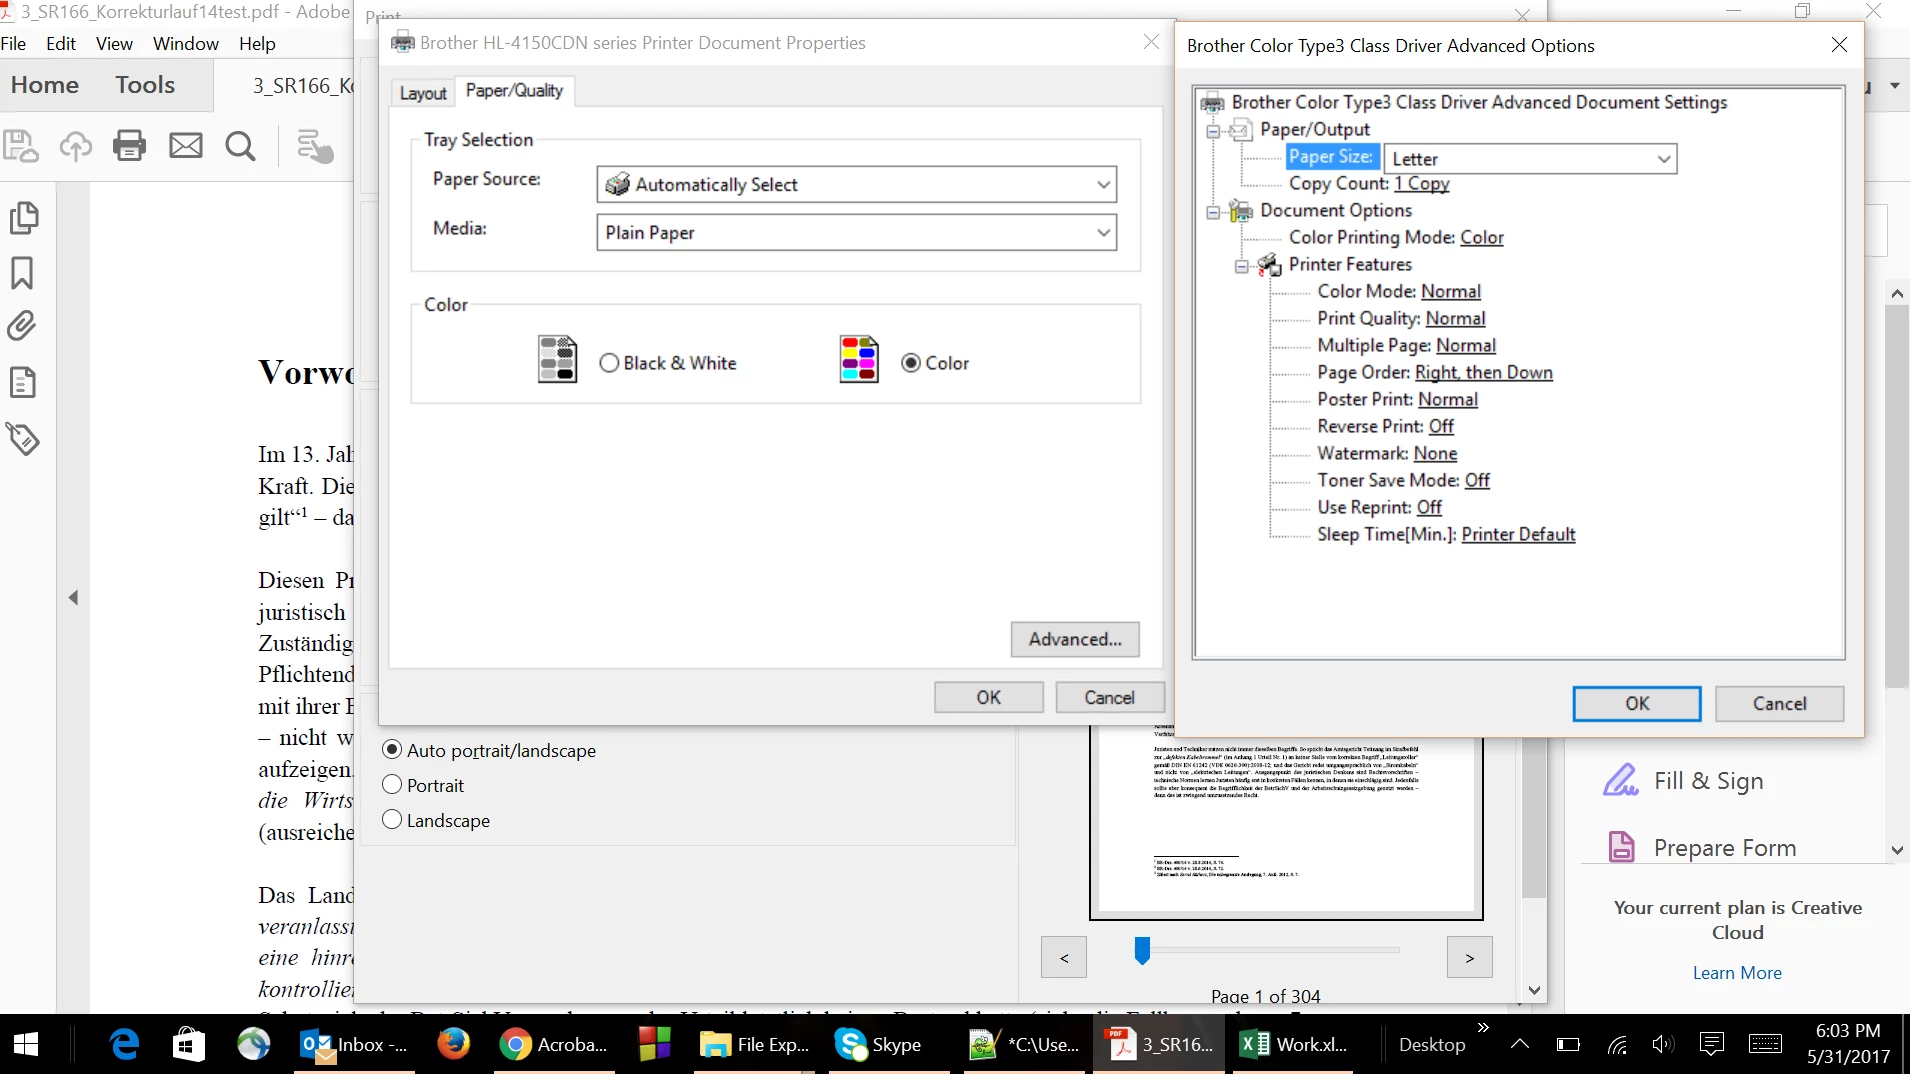The height and width of the screenshot is (1074, 1910).
Task: Click Cancel in Document Properties dialog
Action: 1109,697
